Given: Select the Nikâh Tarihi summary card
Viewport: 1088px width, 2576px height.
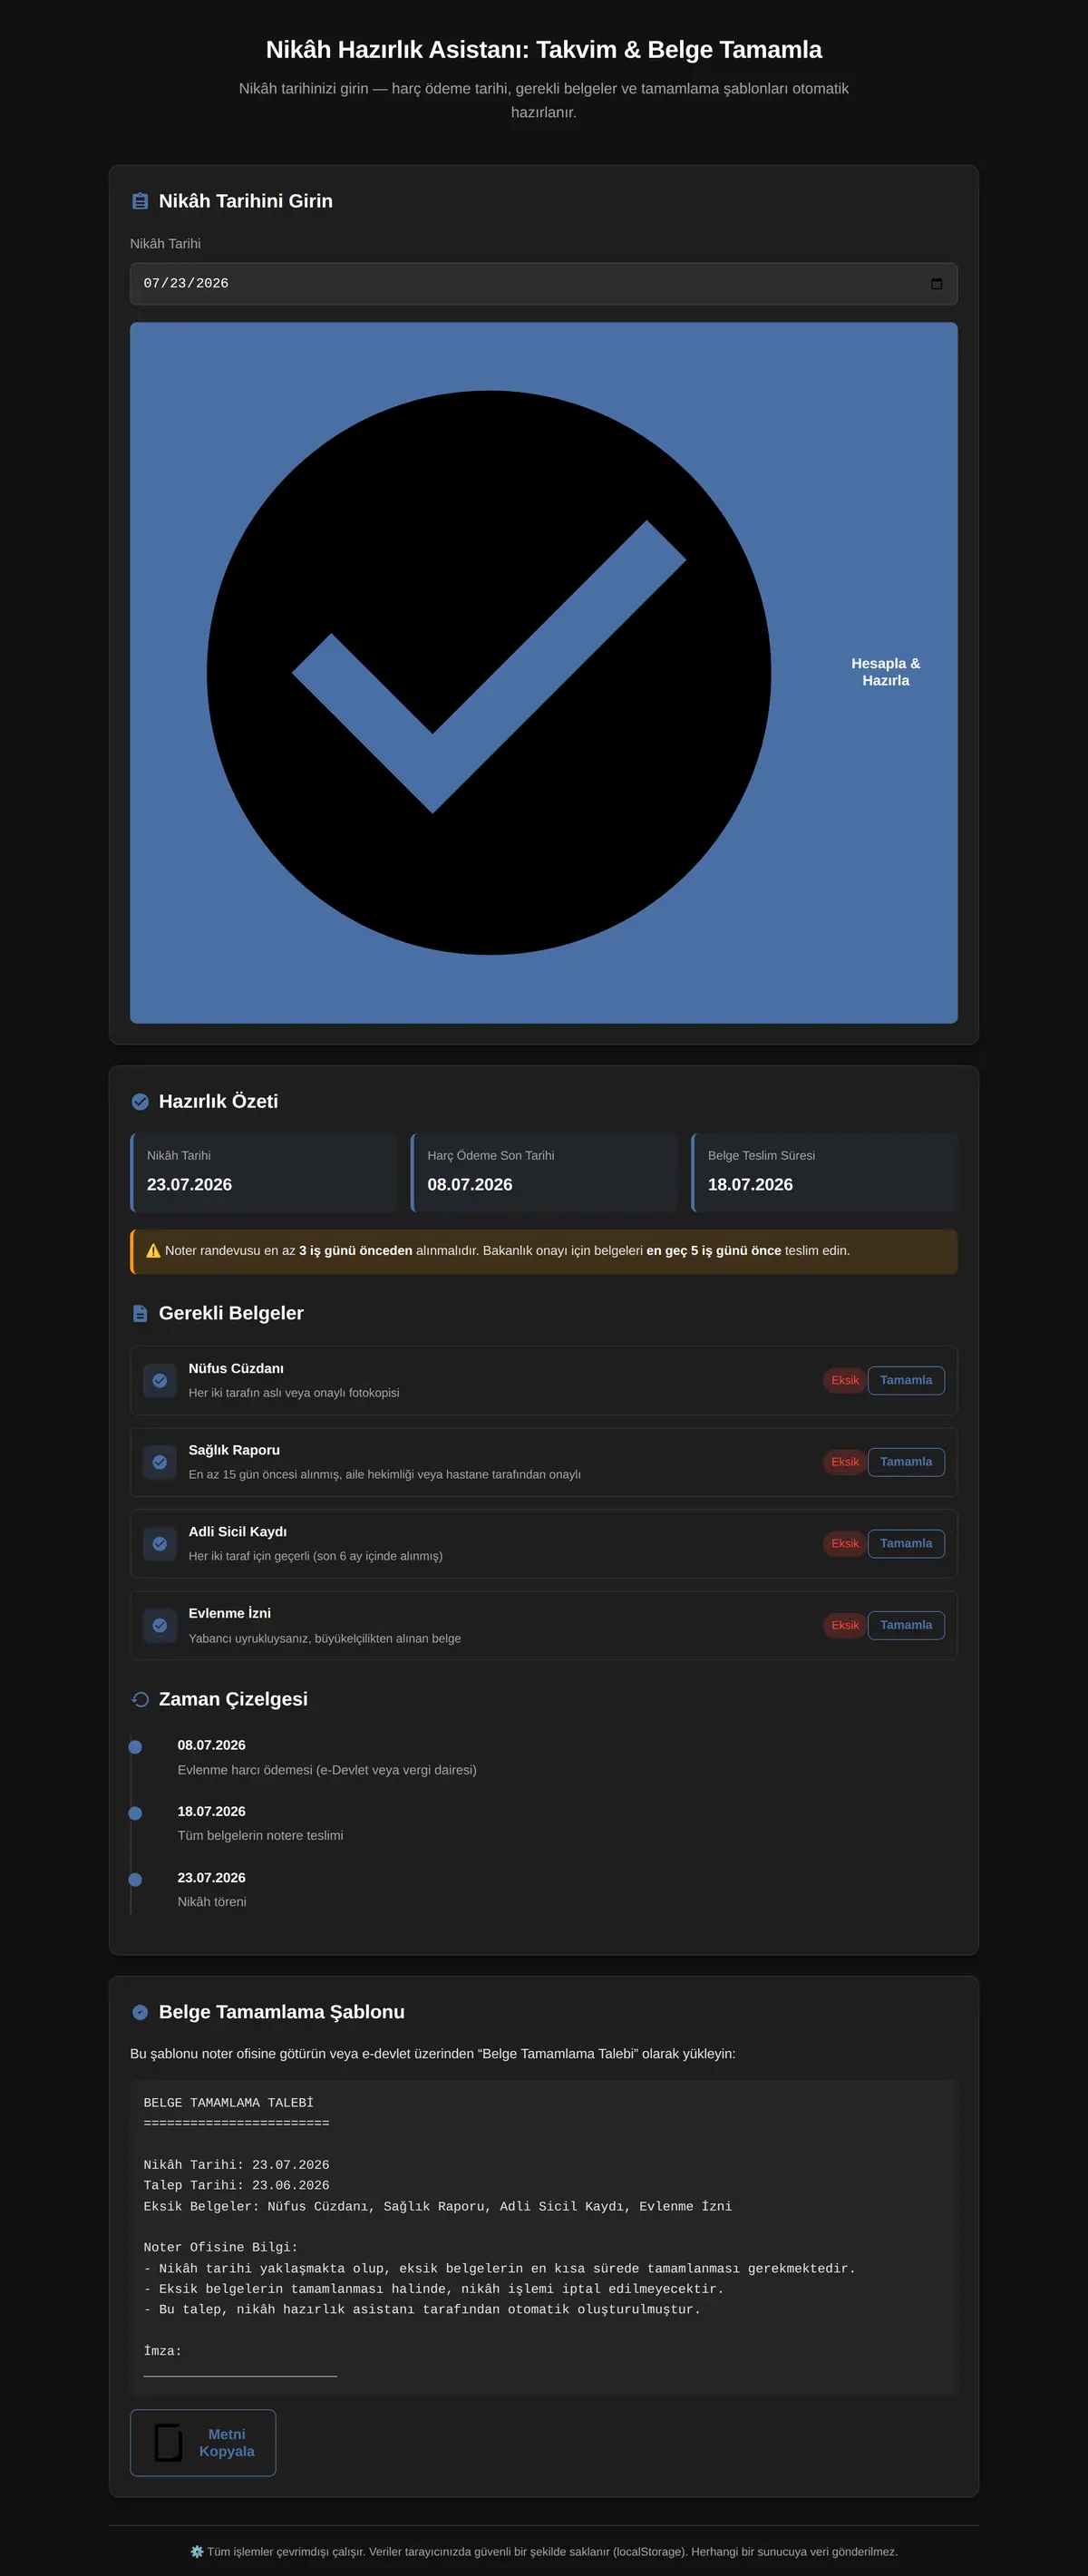Looking at the screenshot, I should click(x=264, y=1172).
